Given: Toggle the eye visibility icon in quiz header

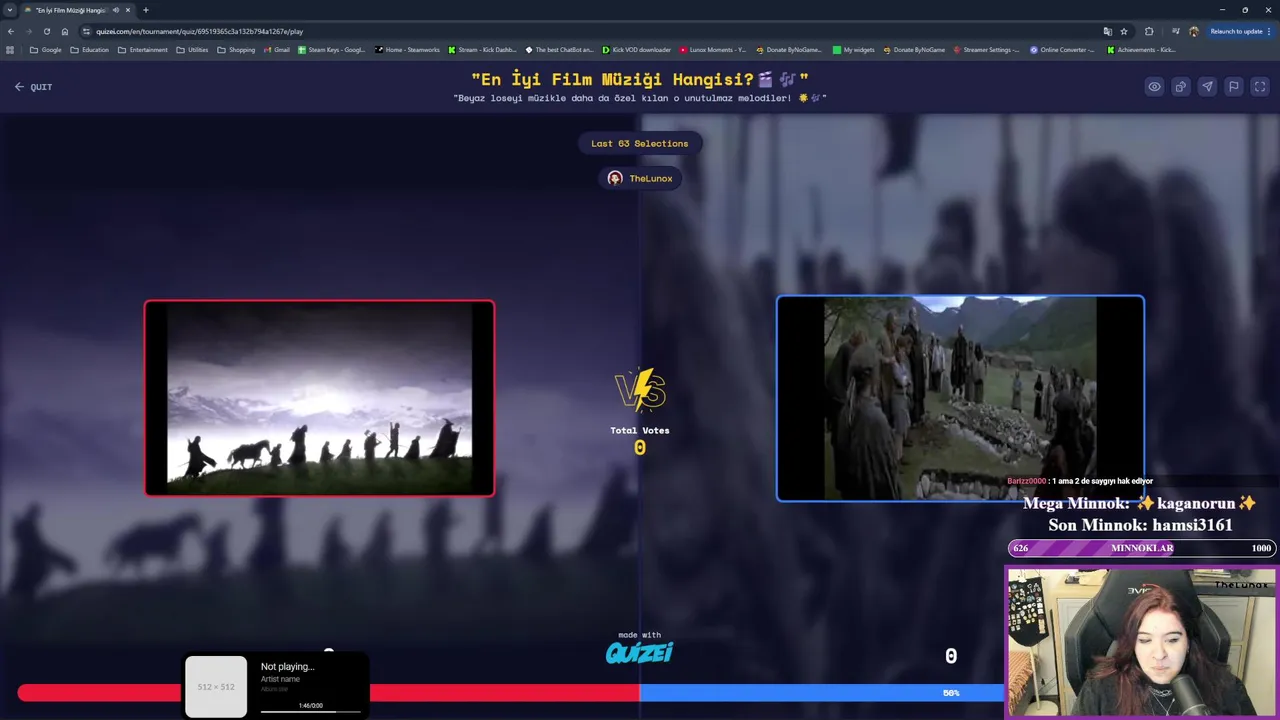Looking at the screenshot, I should click(1154, 87).
